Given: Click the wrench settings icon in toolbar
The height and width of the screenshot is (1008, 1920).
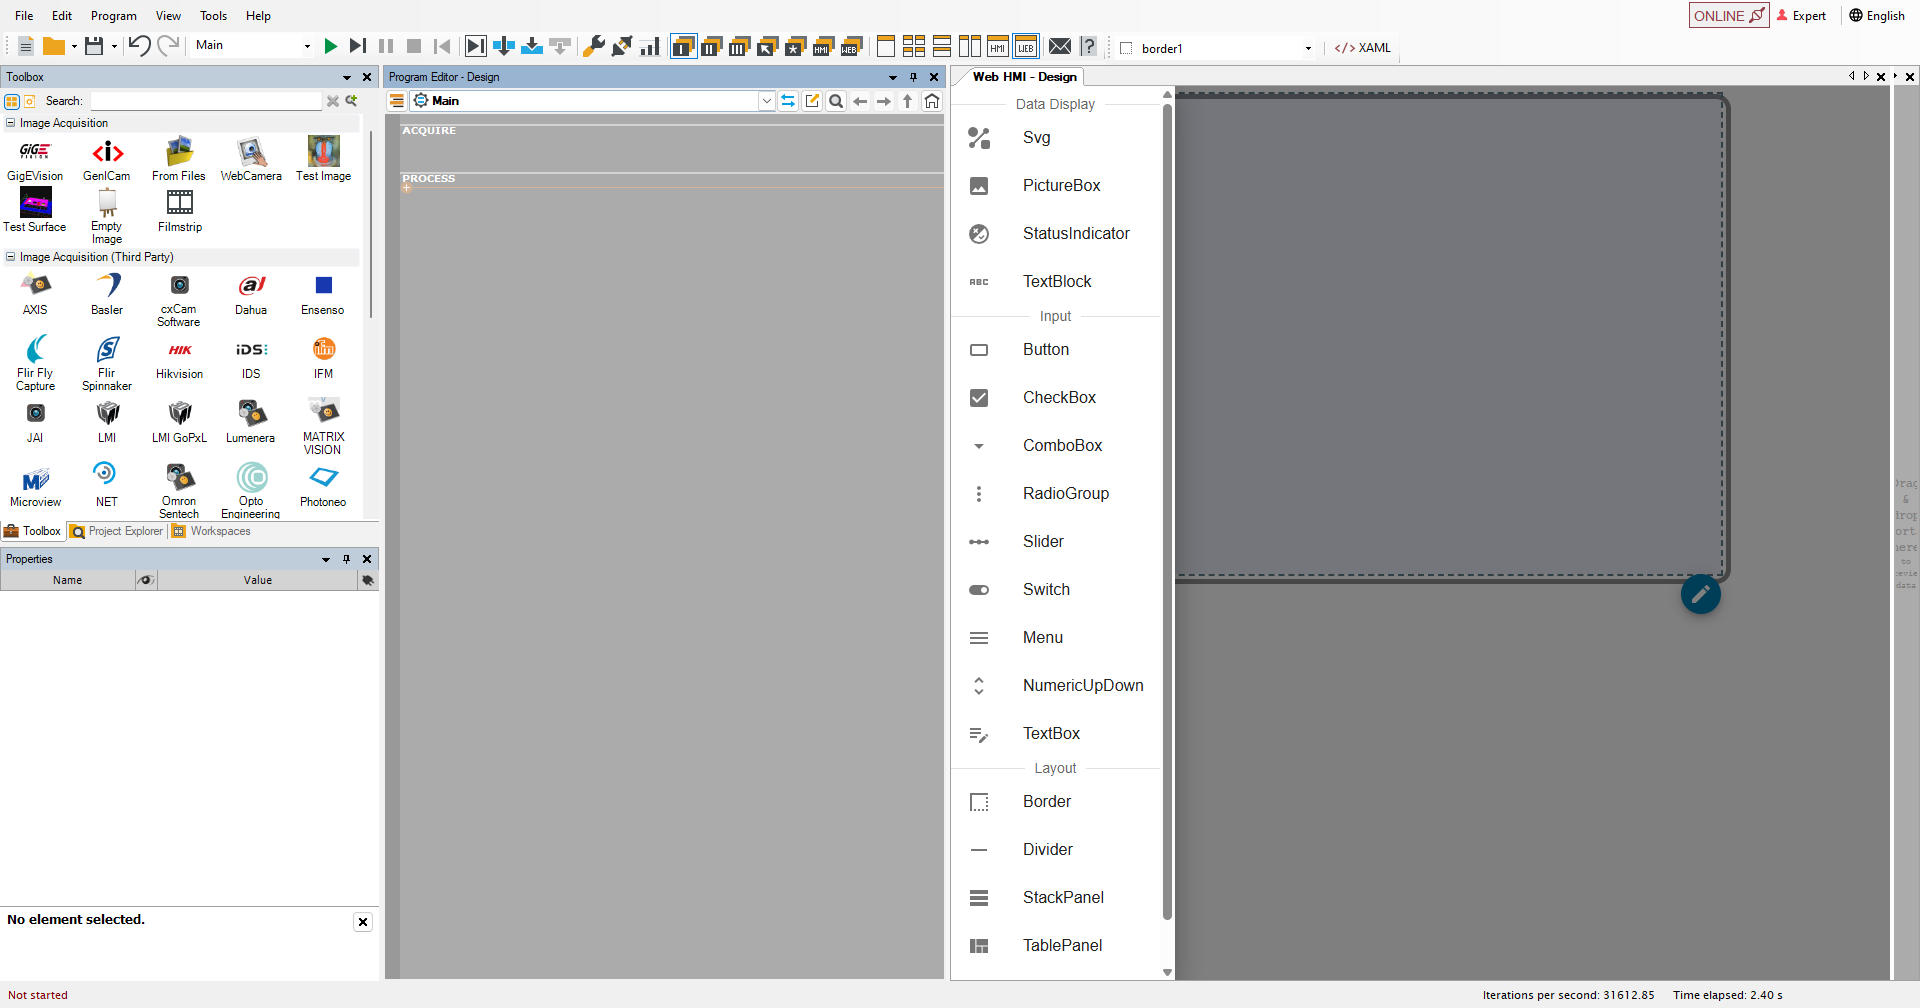Looking at the screenshot, I should point(593,46).
